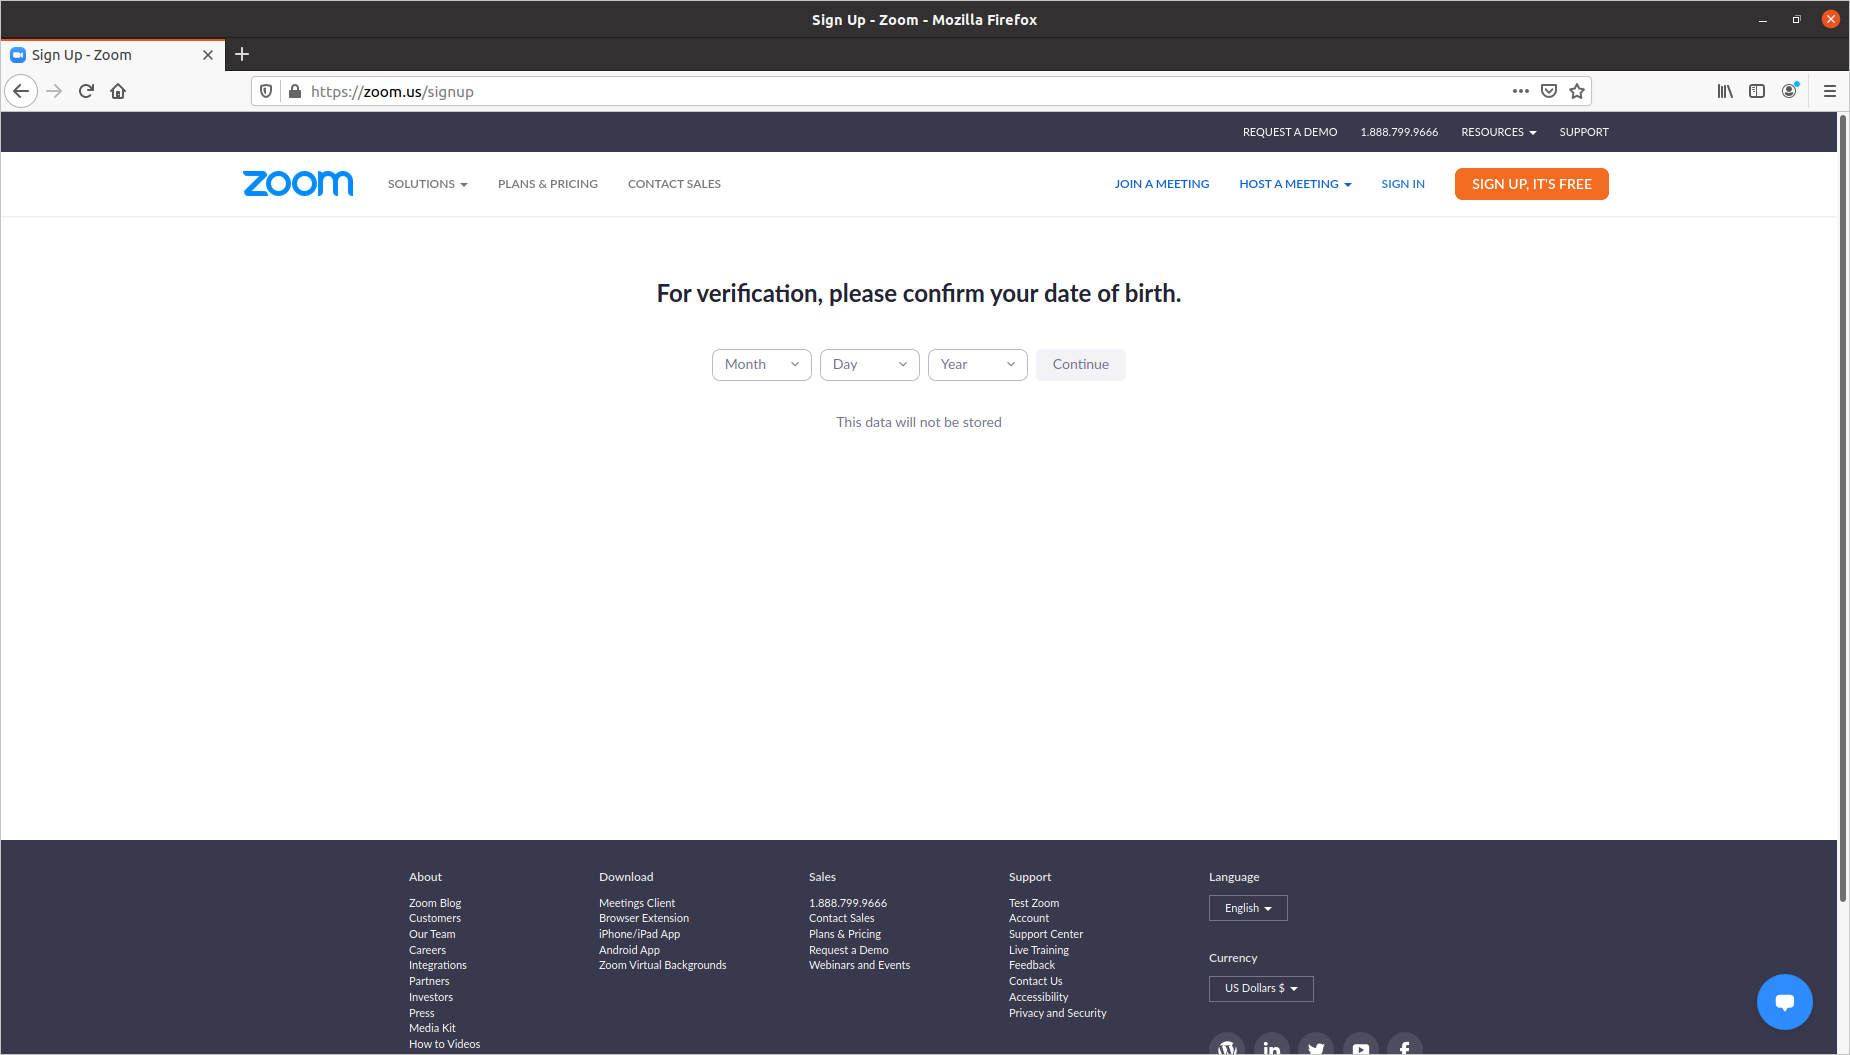Open Zoom YouTube footer icon
This screenshot has height=1055, width=1850.
coord(1361,1045)
